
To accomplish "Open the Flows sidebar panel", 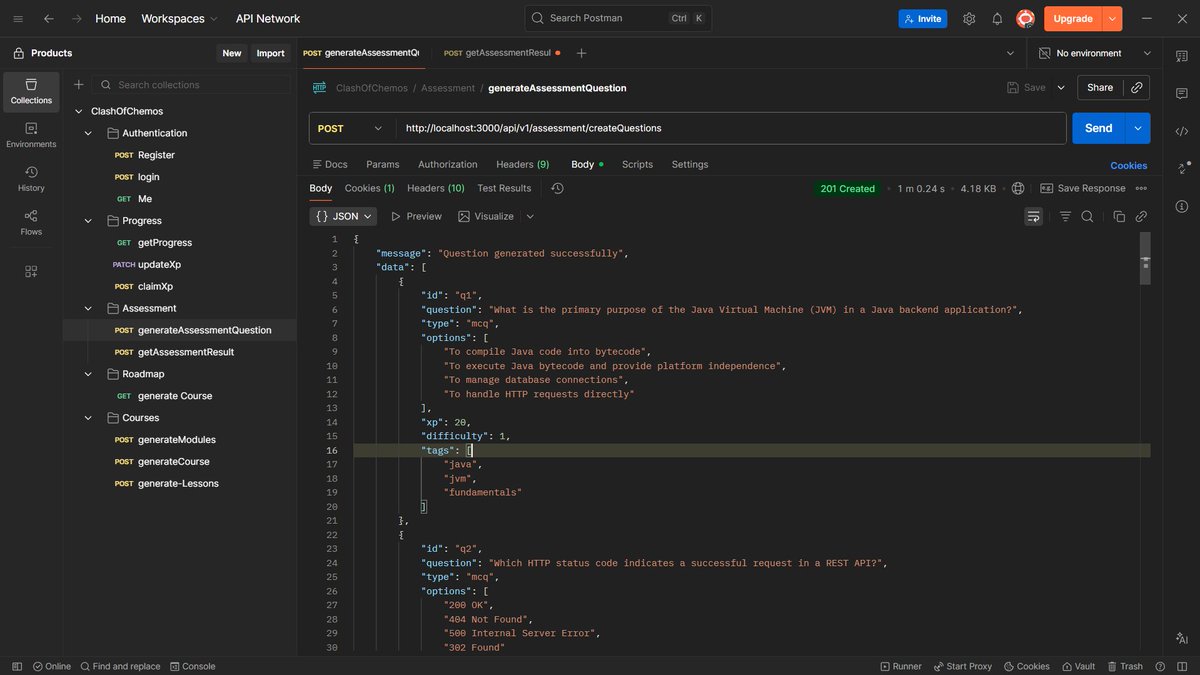I will coord(31,223).
